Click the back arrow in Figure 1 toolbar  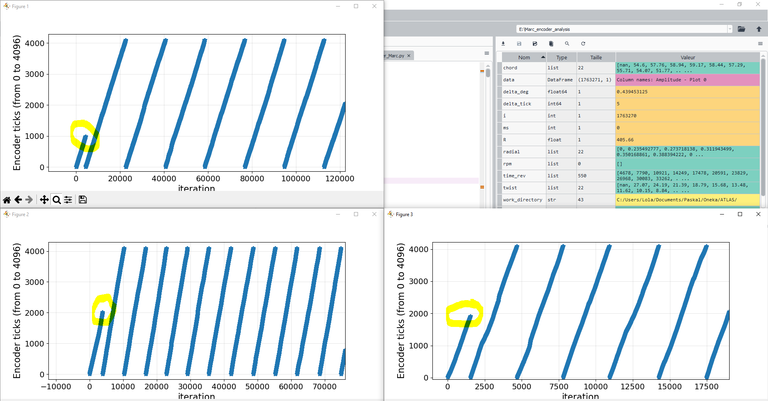tap(19, 200)
